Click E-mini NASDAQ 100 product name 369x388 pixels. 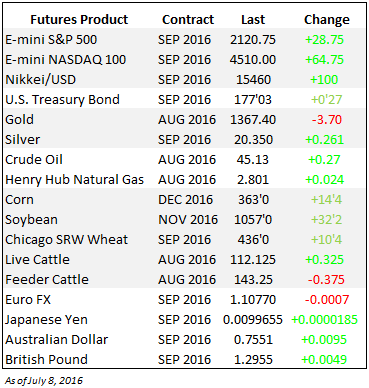66,60
